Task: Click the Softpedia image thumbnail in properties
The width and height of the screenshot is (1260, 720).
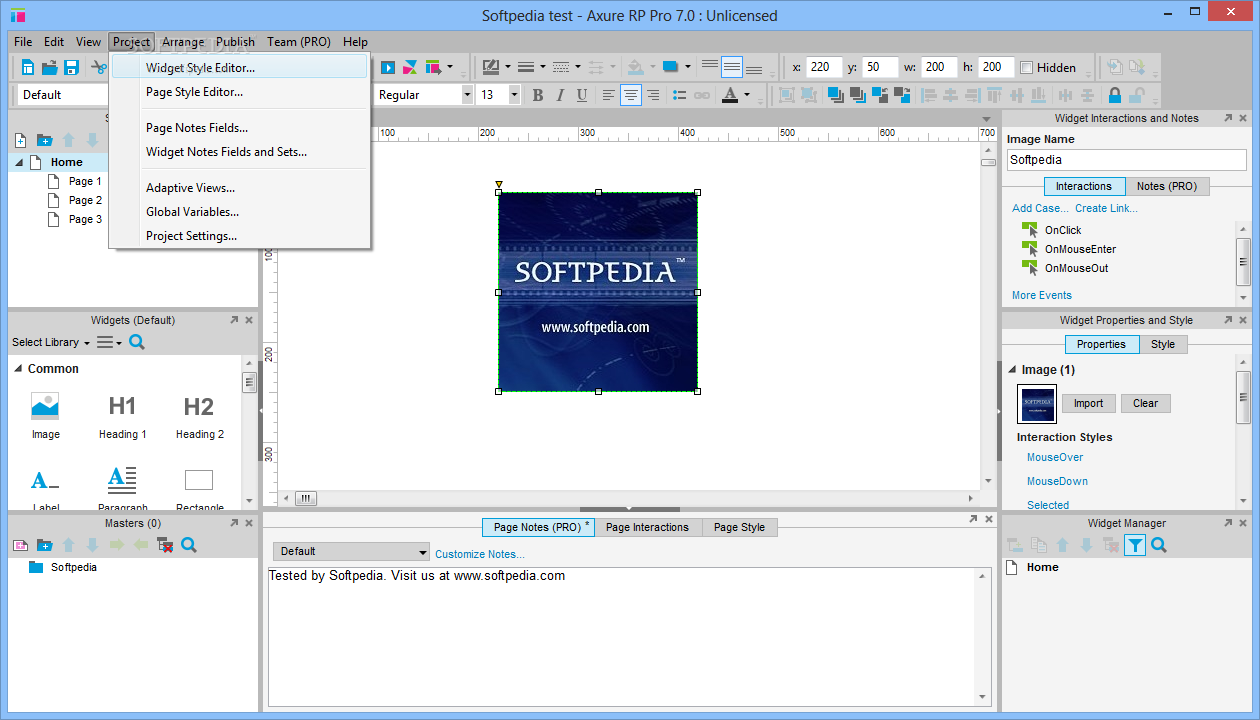Action: tap(1037, 404)
